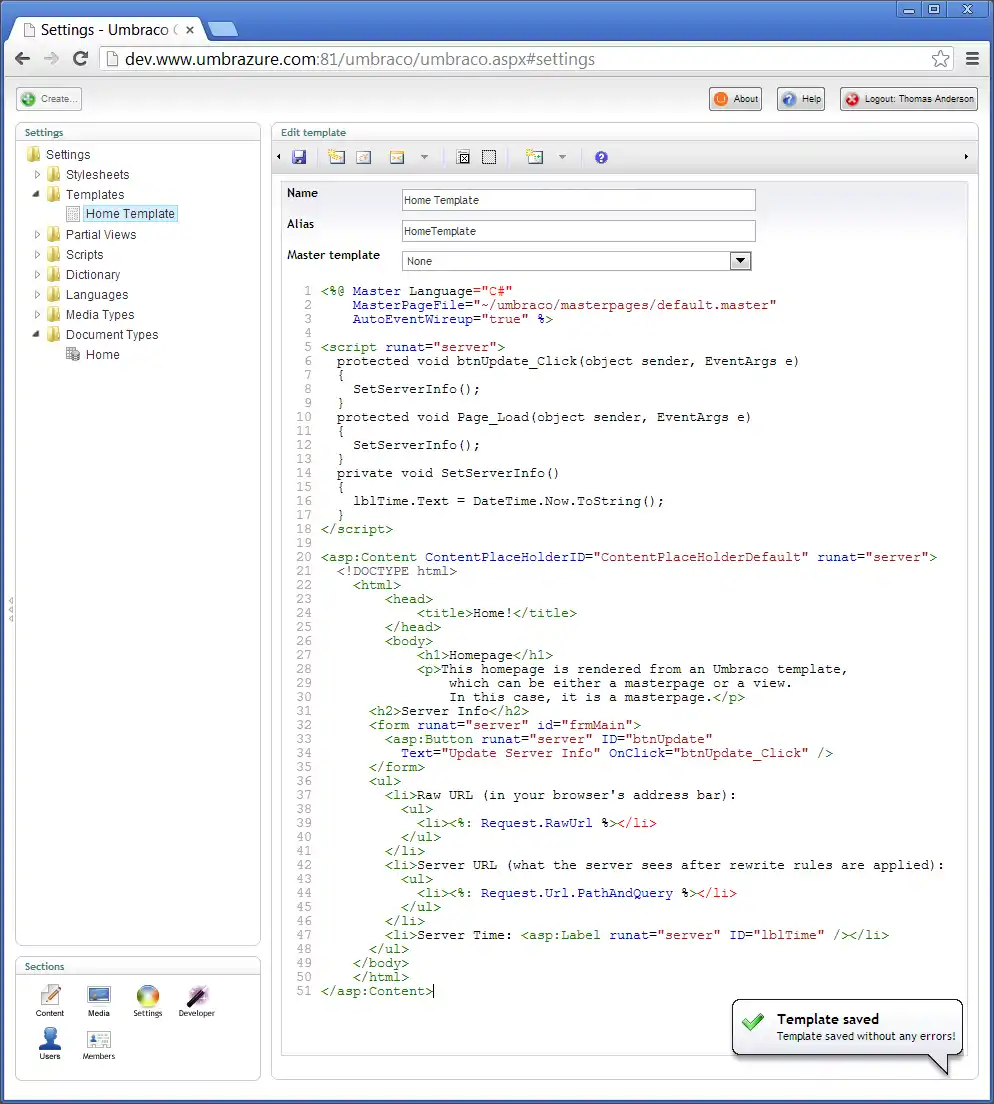Open the dropdown arrow right of green-plus icon

click(562, 157)
